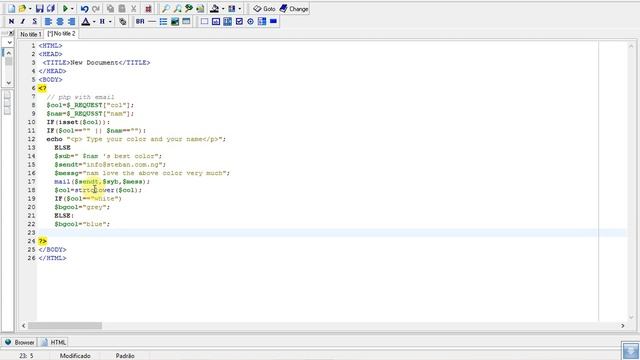
Task: Open the side panel dropdown arrow
Action: [9, 42]
